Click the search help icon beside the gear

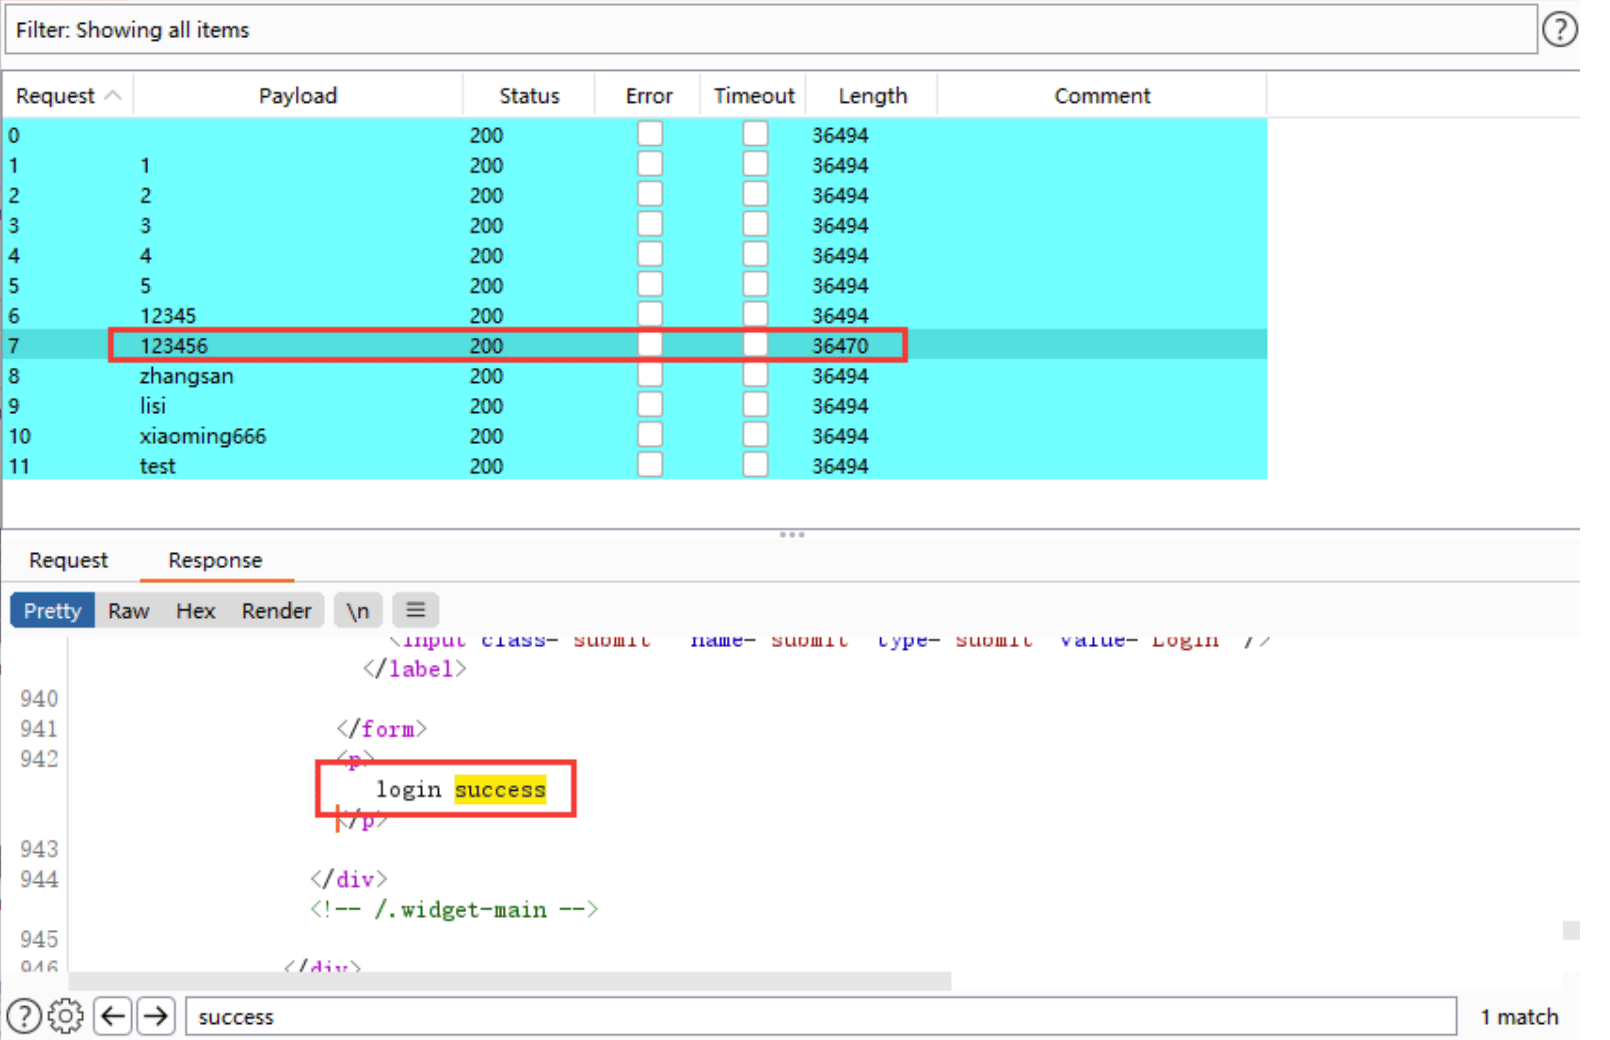[24, 1016]
